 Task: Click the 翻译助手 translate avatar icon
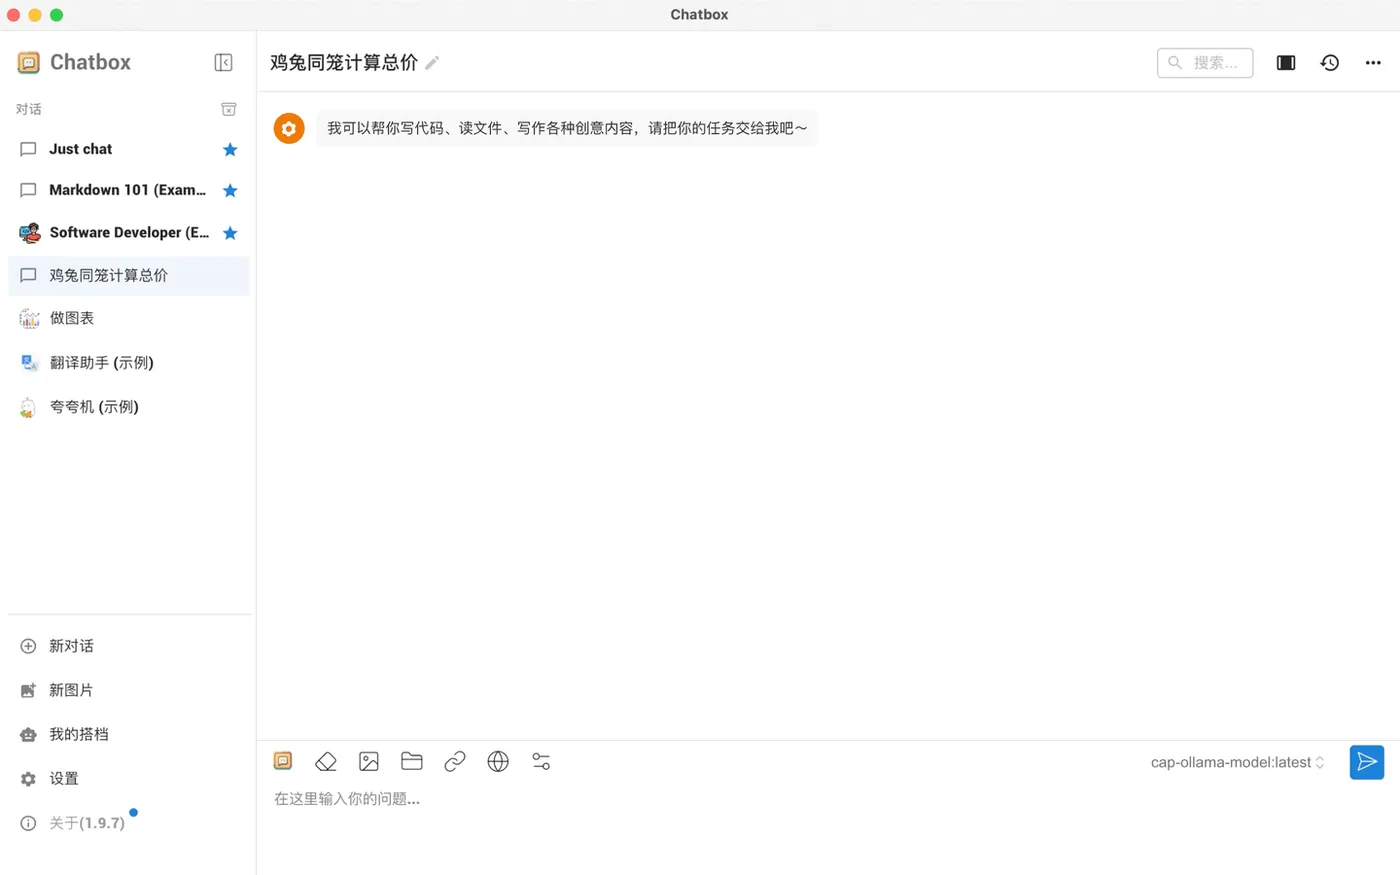29,362
